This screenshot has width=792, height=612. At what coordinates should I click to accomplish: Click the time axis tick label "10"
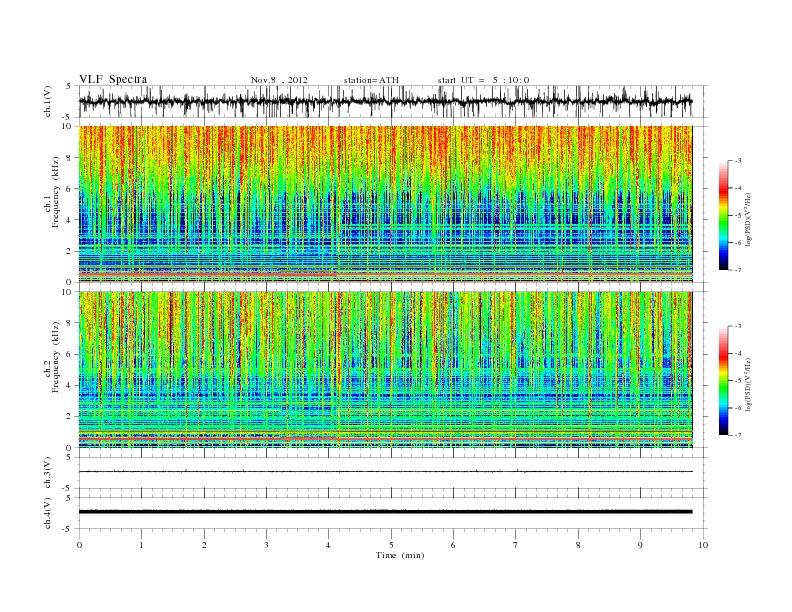(x=703, y=545)
